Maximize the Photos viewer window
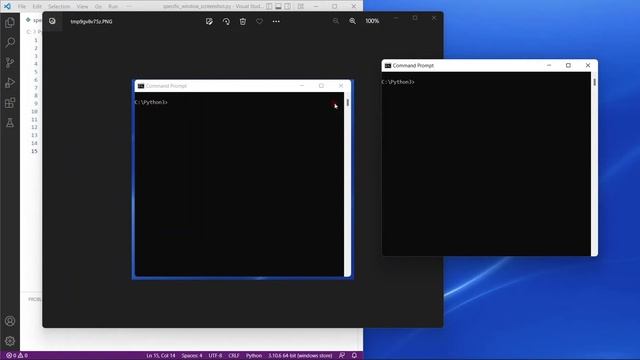This screenshot has height=360, width=640. click(x=415, y=18)
